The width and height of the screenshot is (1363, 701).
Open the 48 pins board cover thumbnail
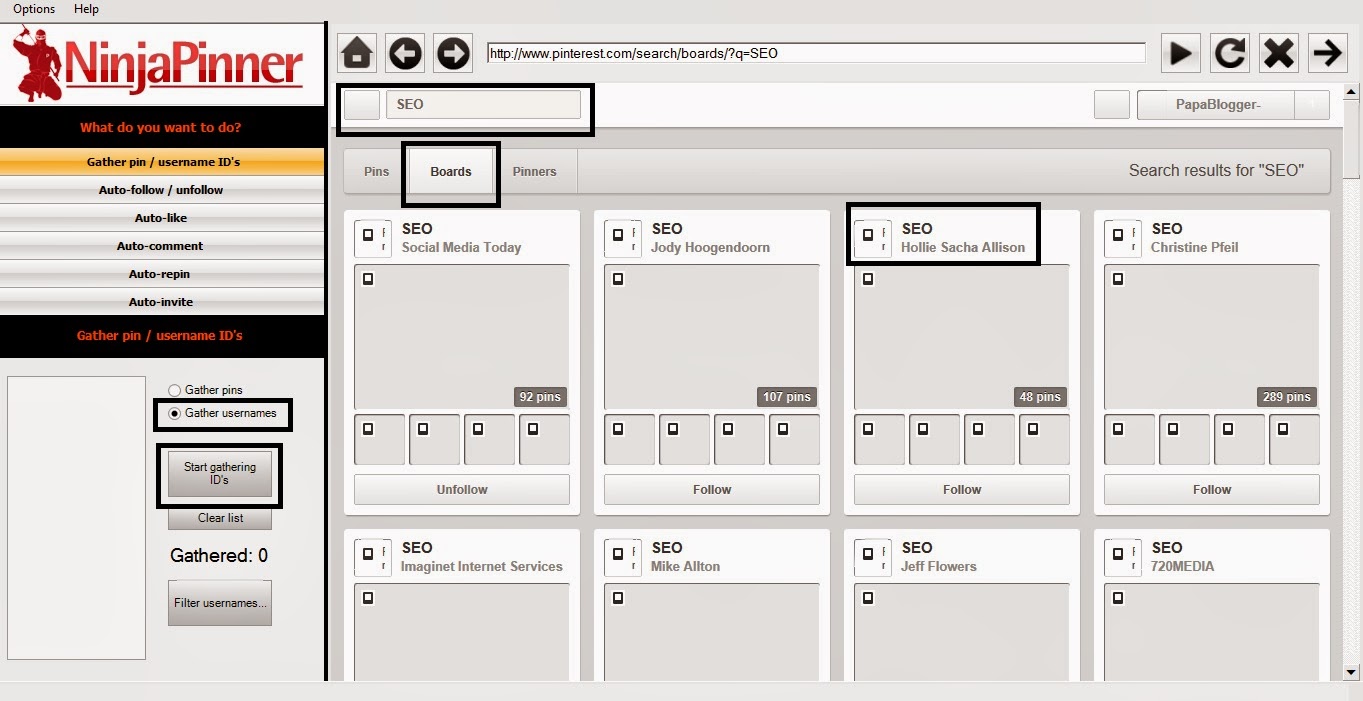pyautogui.click(x=962, y=337)
